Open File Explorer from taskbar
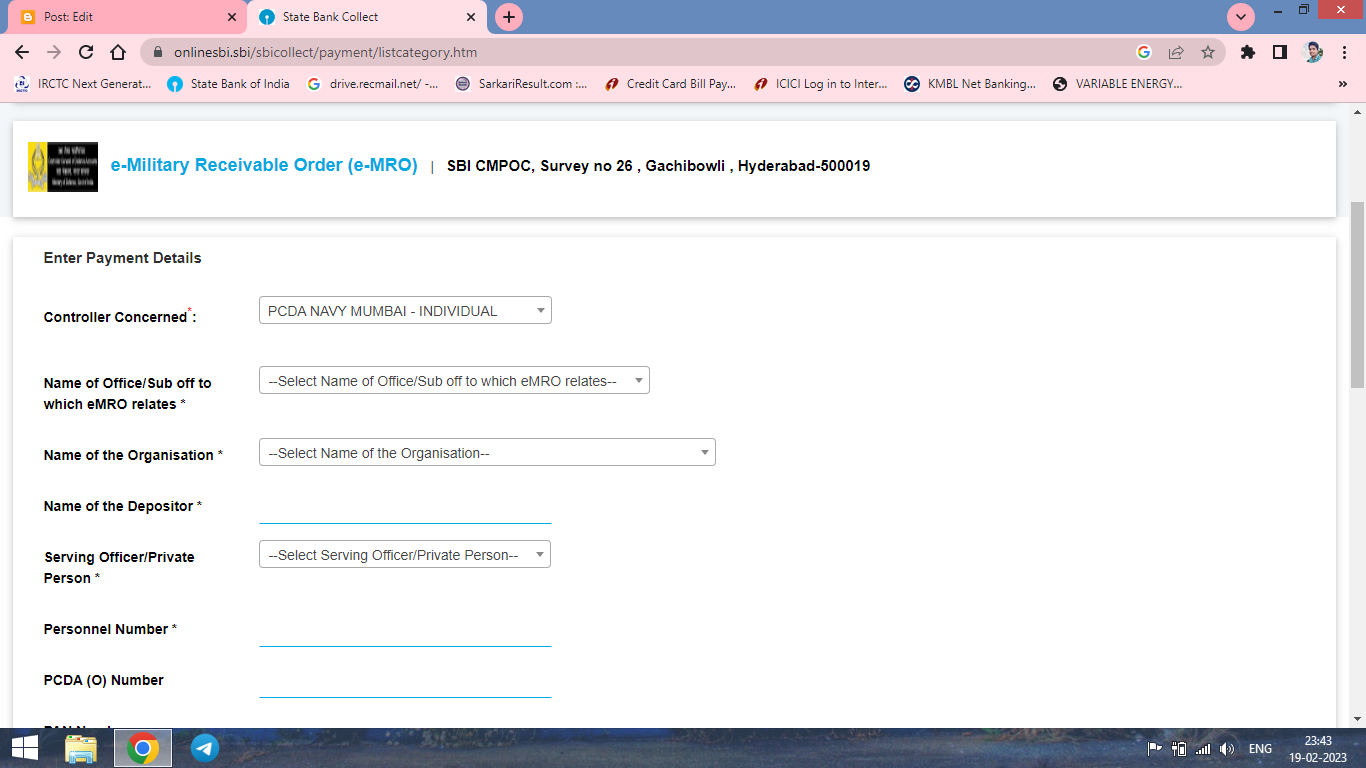 [81, 747]
